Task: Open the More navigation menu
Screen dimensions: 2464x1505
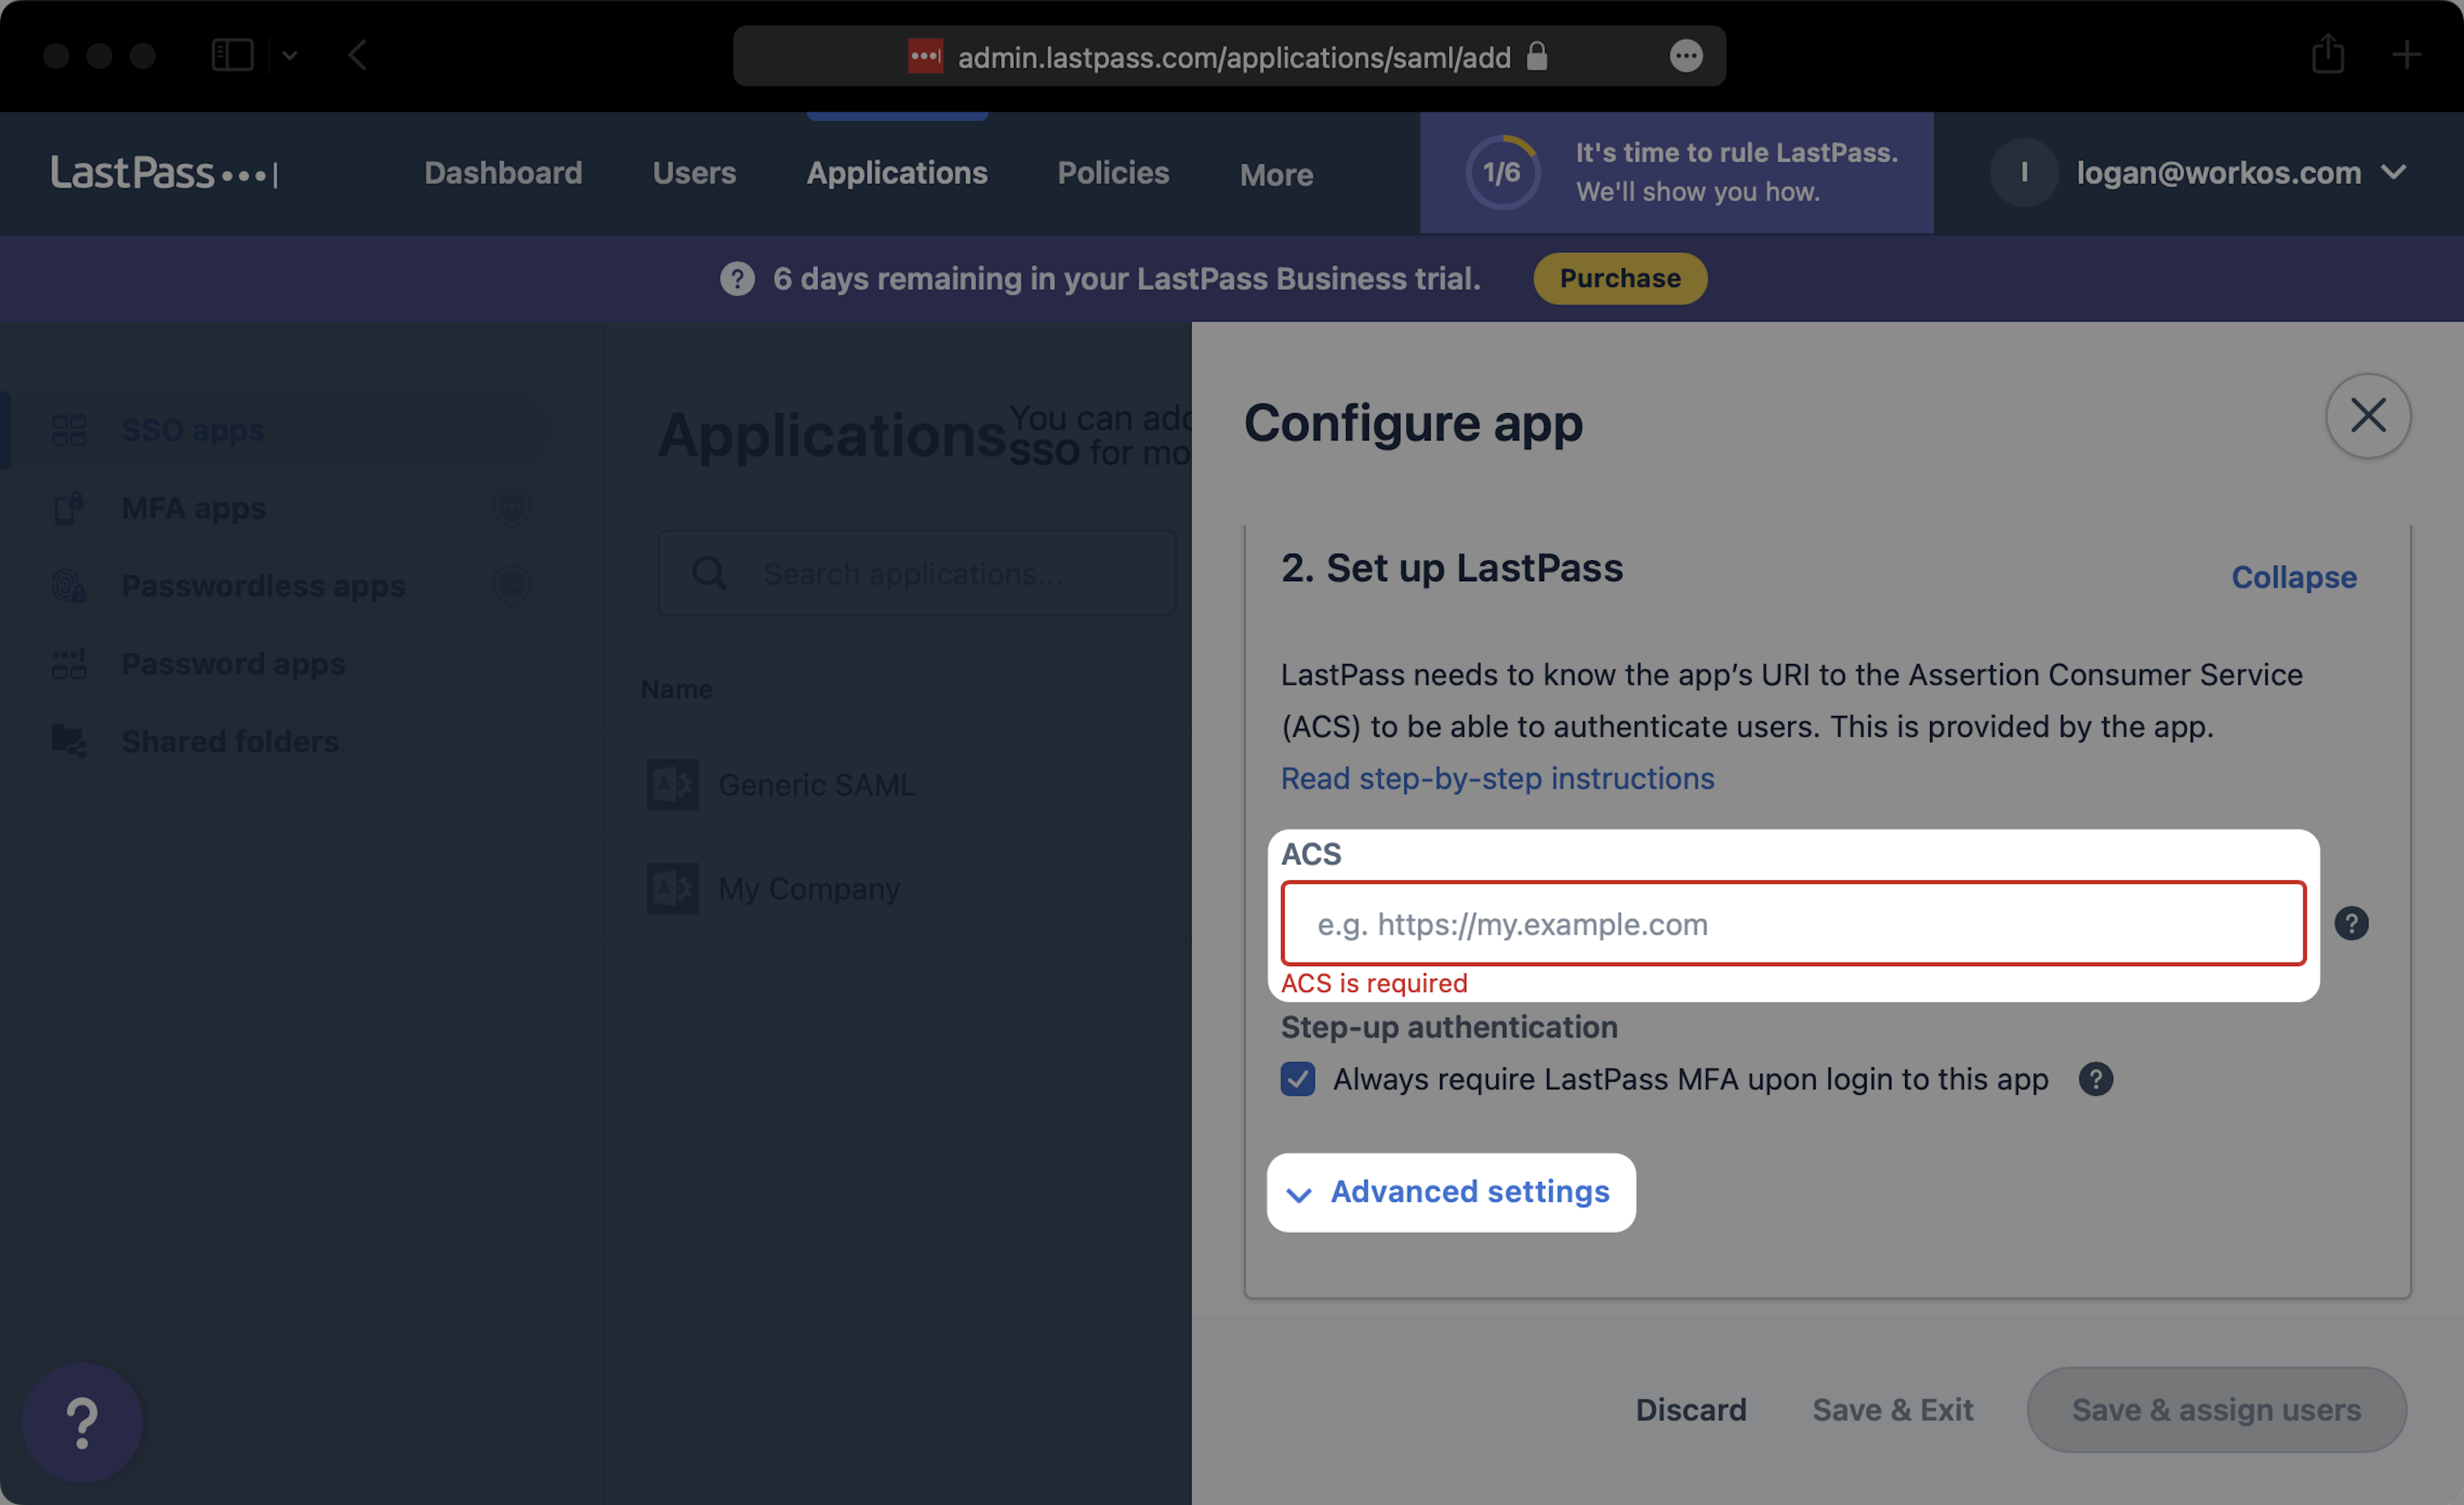Action: tap(1276, 175)
